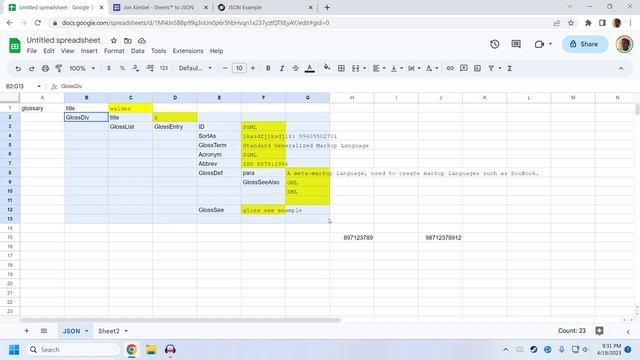Open the Insert menu
This screenshot has height=360, width=640.
(x=89, y=51)
